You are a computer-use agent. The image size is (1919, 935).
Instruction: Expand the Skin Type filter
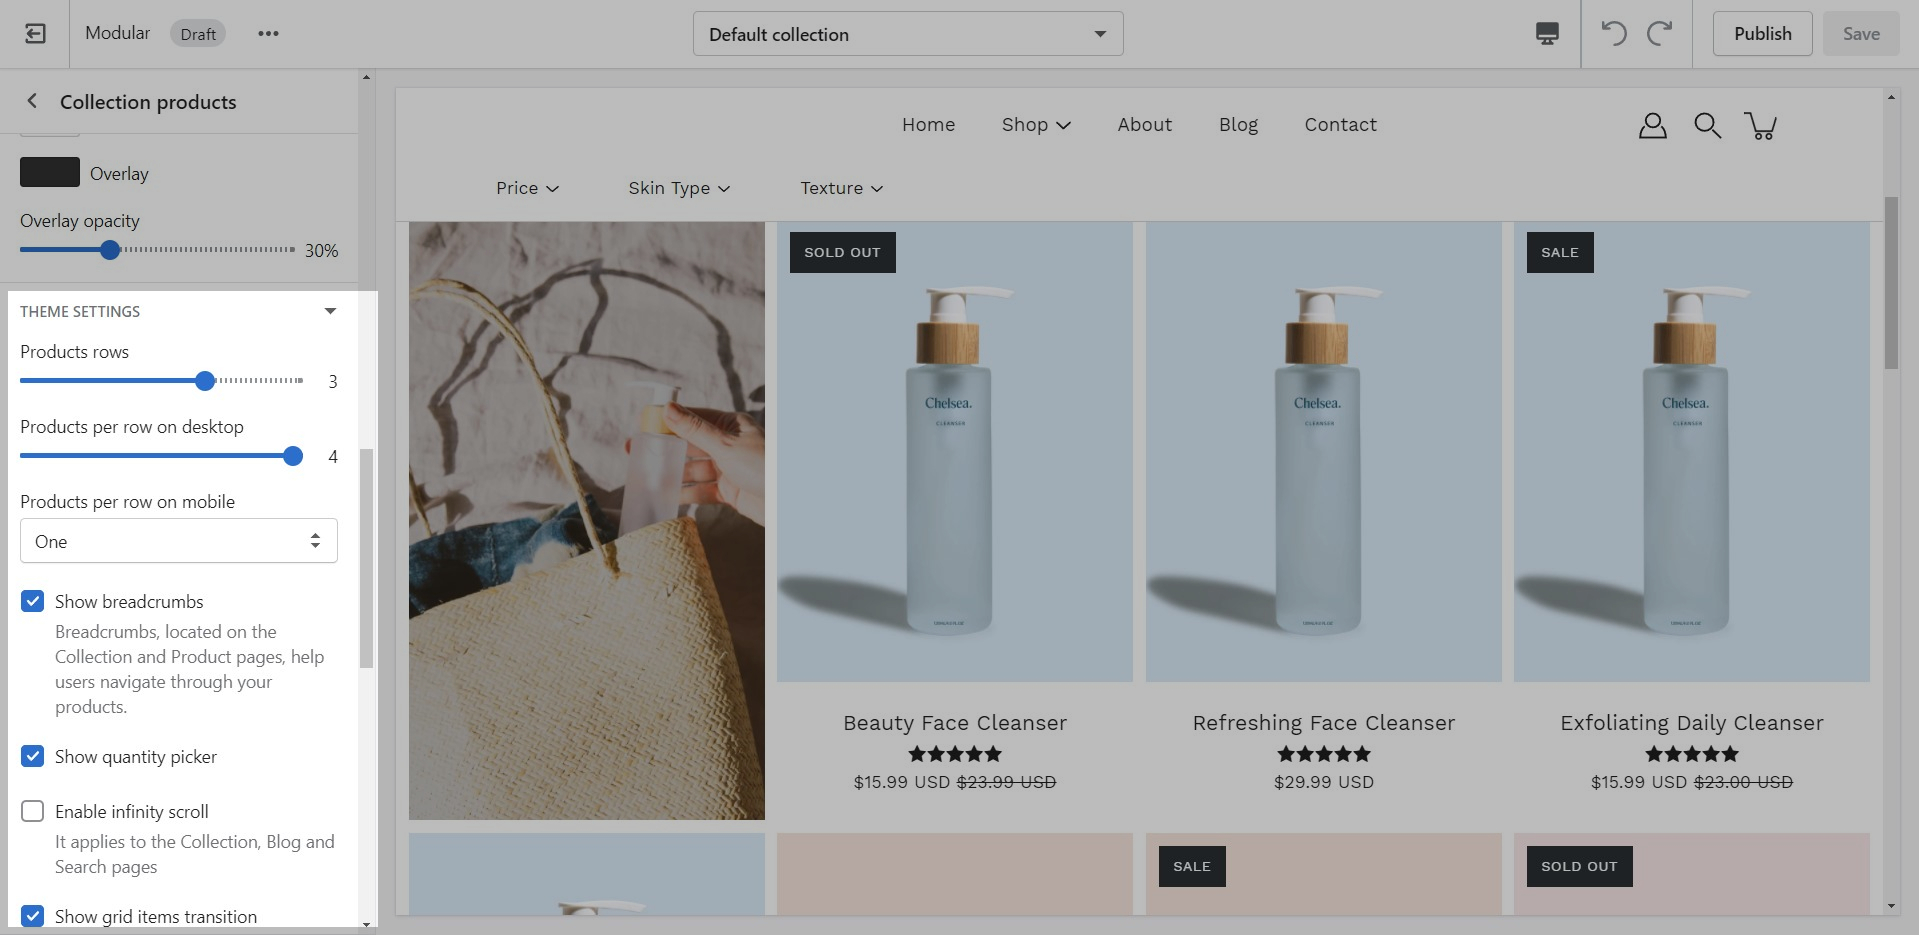click(679, 188)
